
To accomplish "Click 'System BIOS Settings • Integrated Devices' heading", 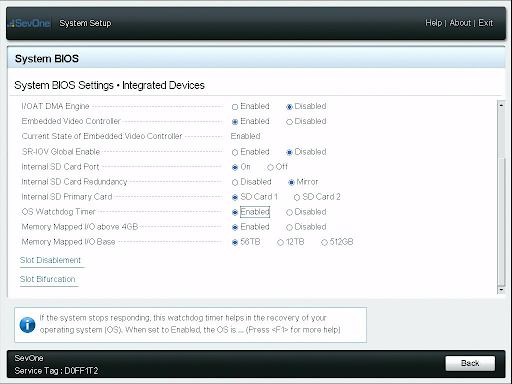I will [x=109, y=85].
